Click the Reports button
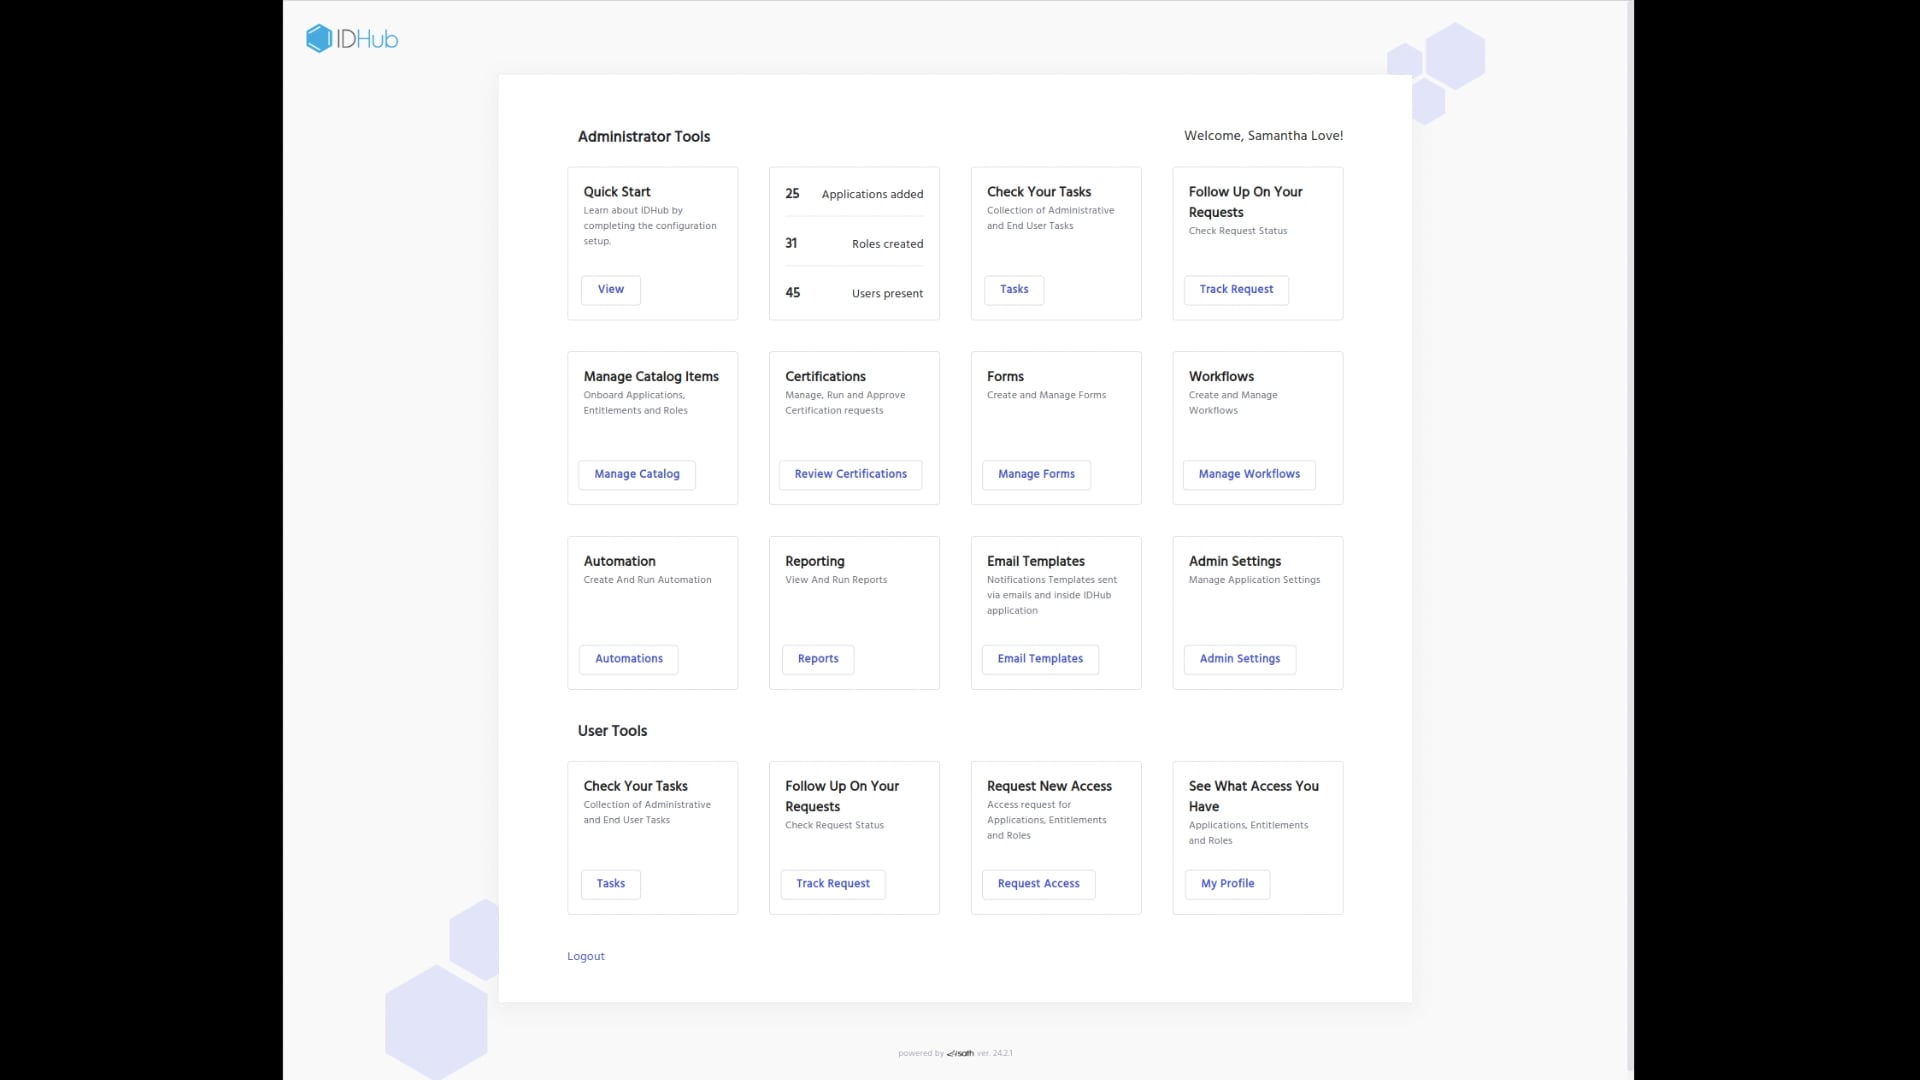 (818, 659)
